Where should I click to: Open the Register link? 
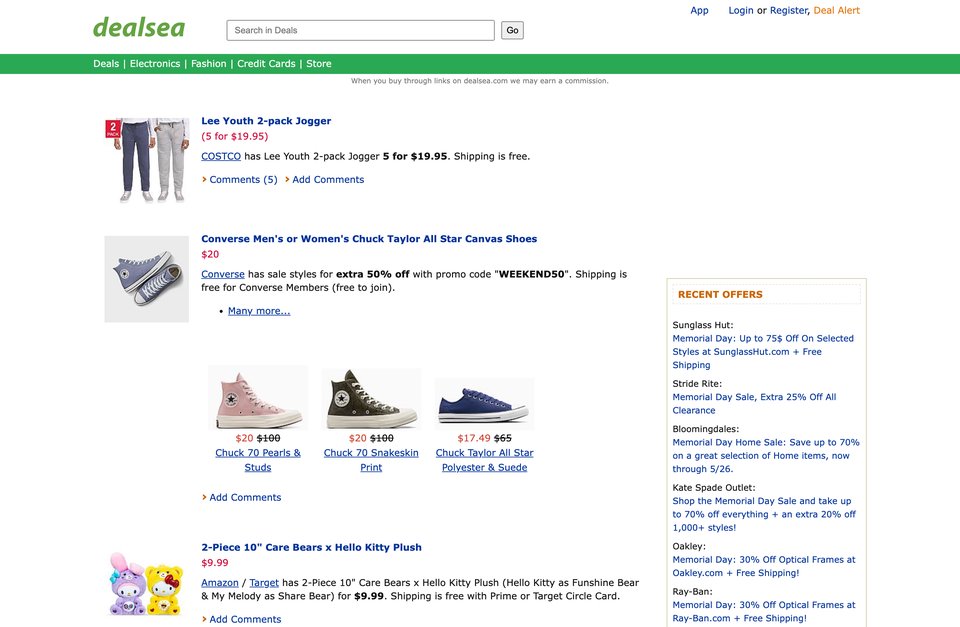[789, 10]
